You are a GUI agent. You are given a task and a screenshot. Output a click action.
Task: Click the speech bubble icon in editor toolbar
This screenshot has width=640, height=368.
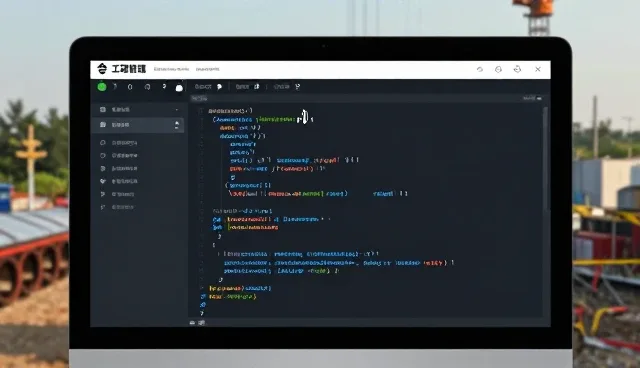pos(220,86)
